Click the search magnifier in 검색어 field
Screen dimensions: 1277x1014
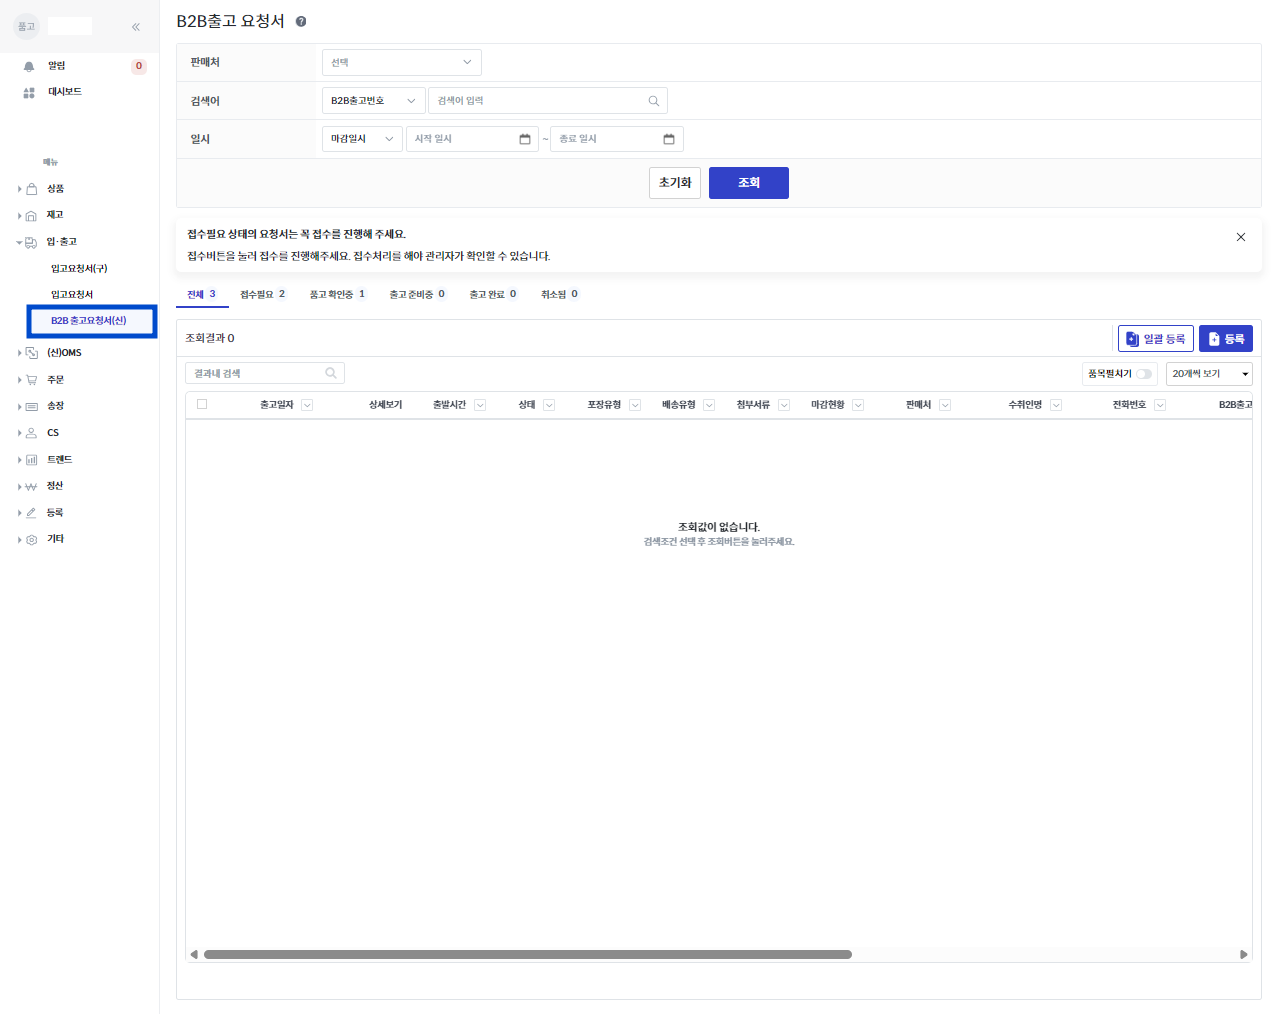(x=653, y=101)
